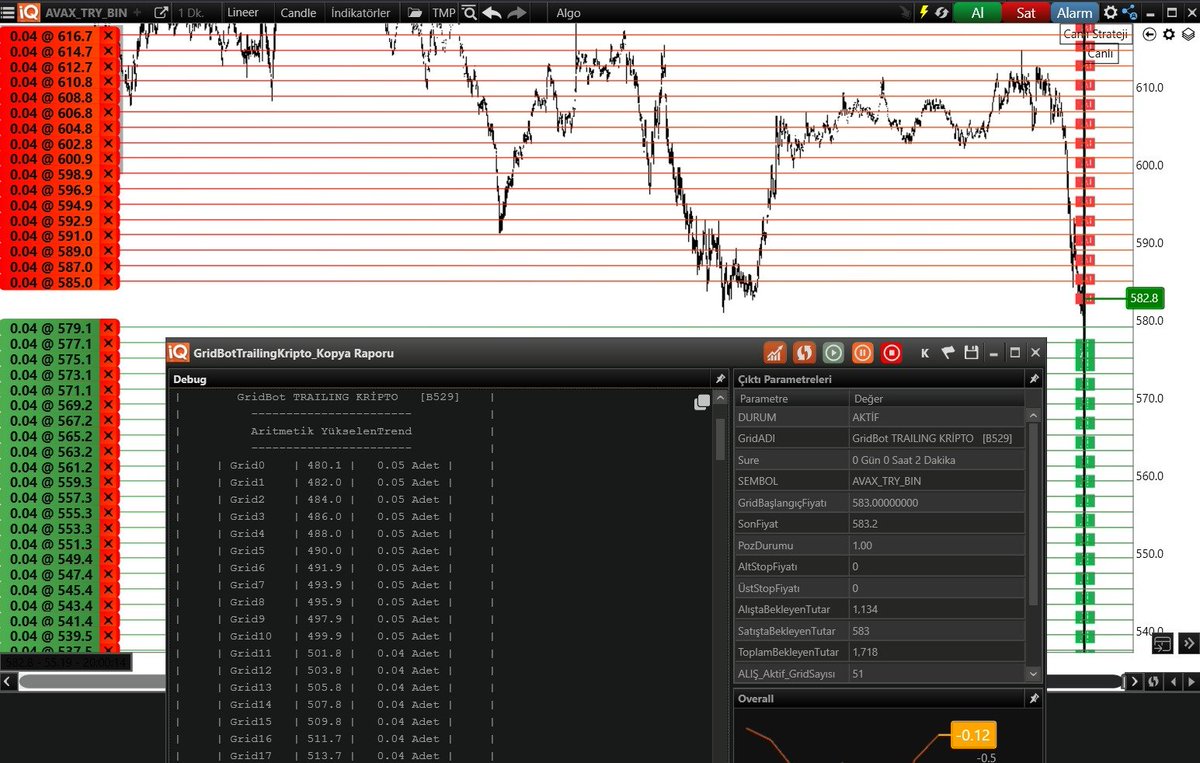Click the double-chevron icon at the chart's bottom right

[1189, 643]
